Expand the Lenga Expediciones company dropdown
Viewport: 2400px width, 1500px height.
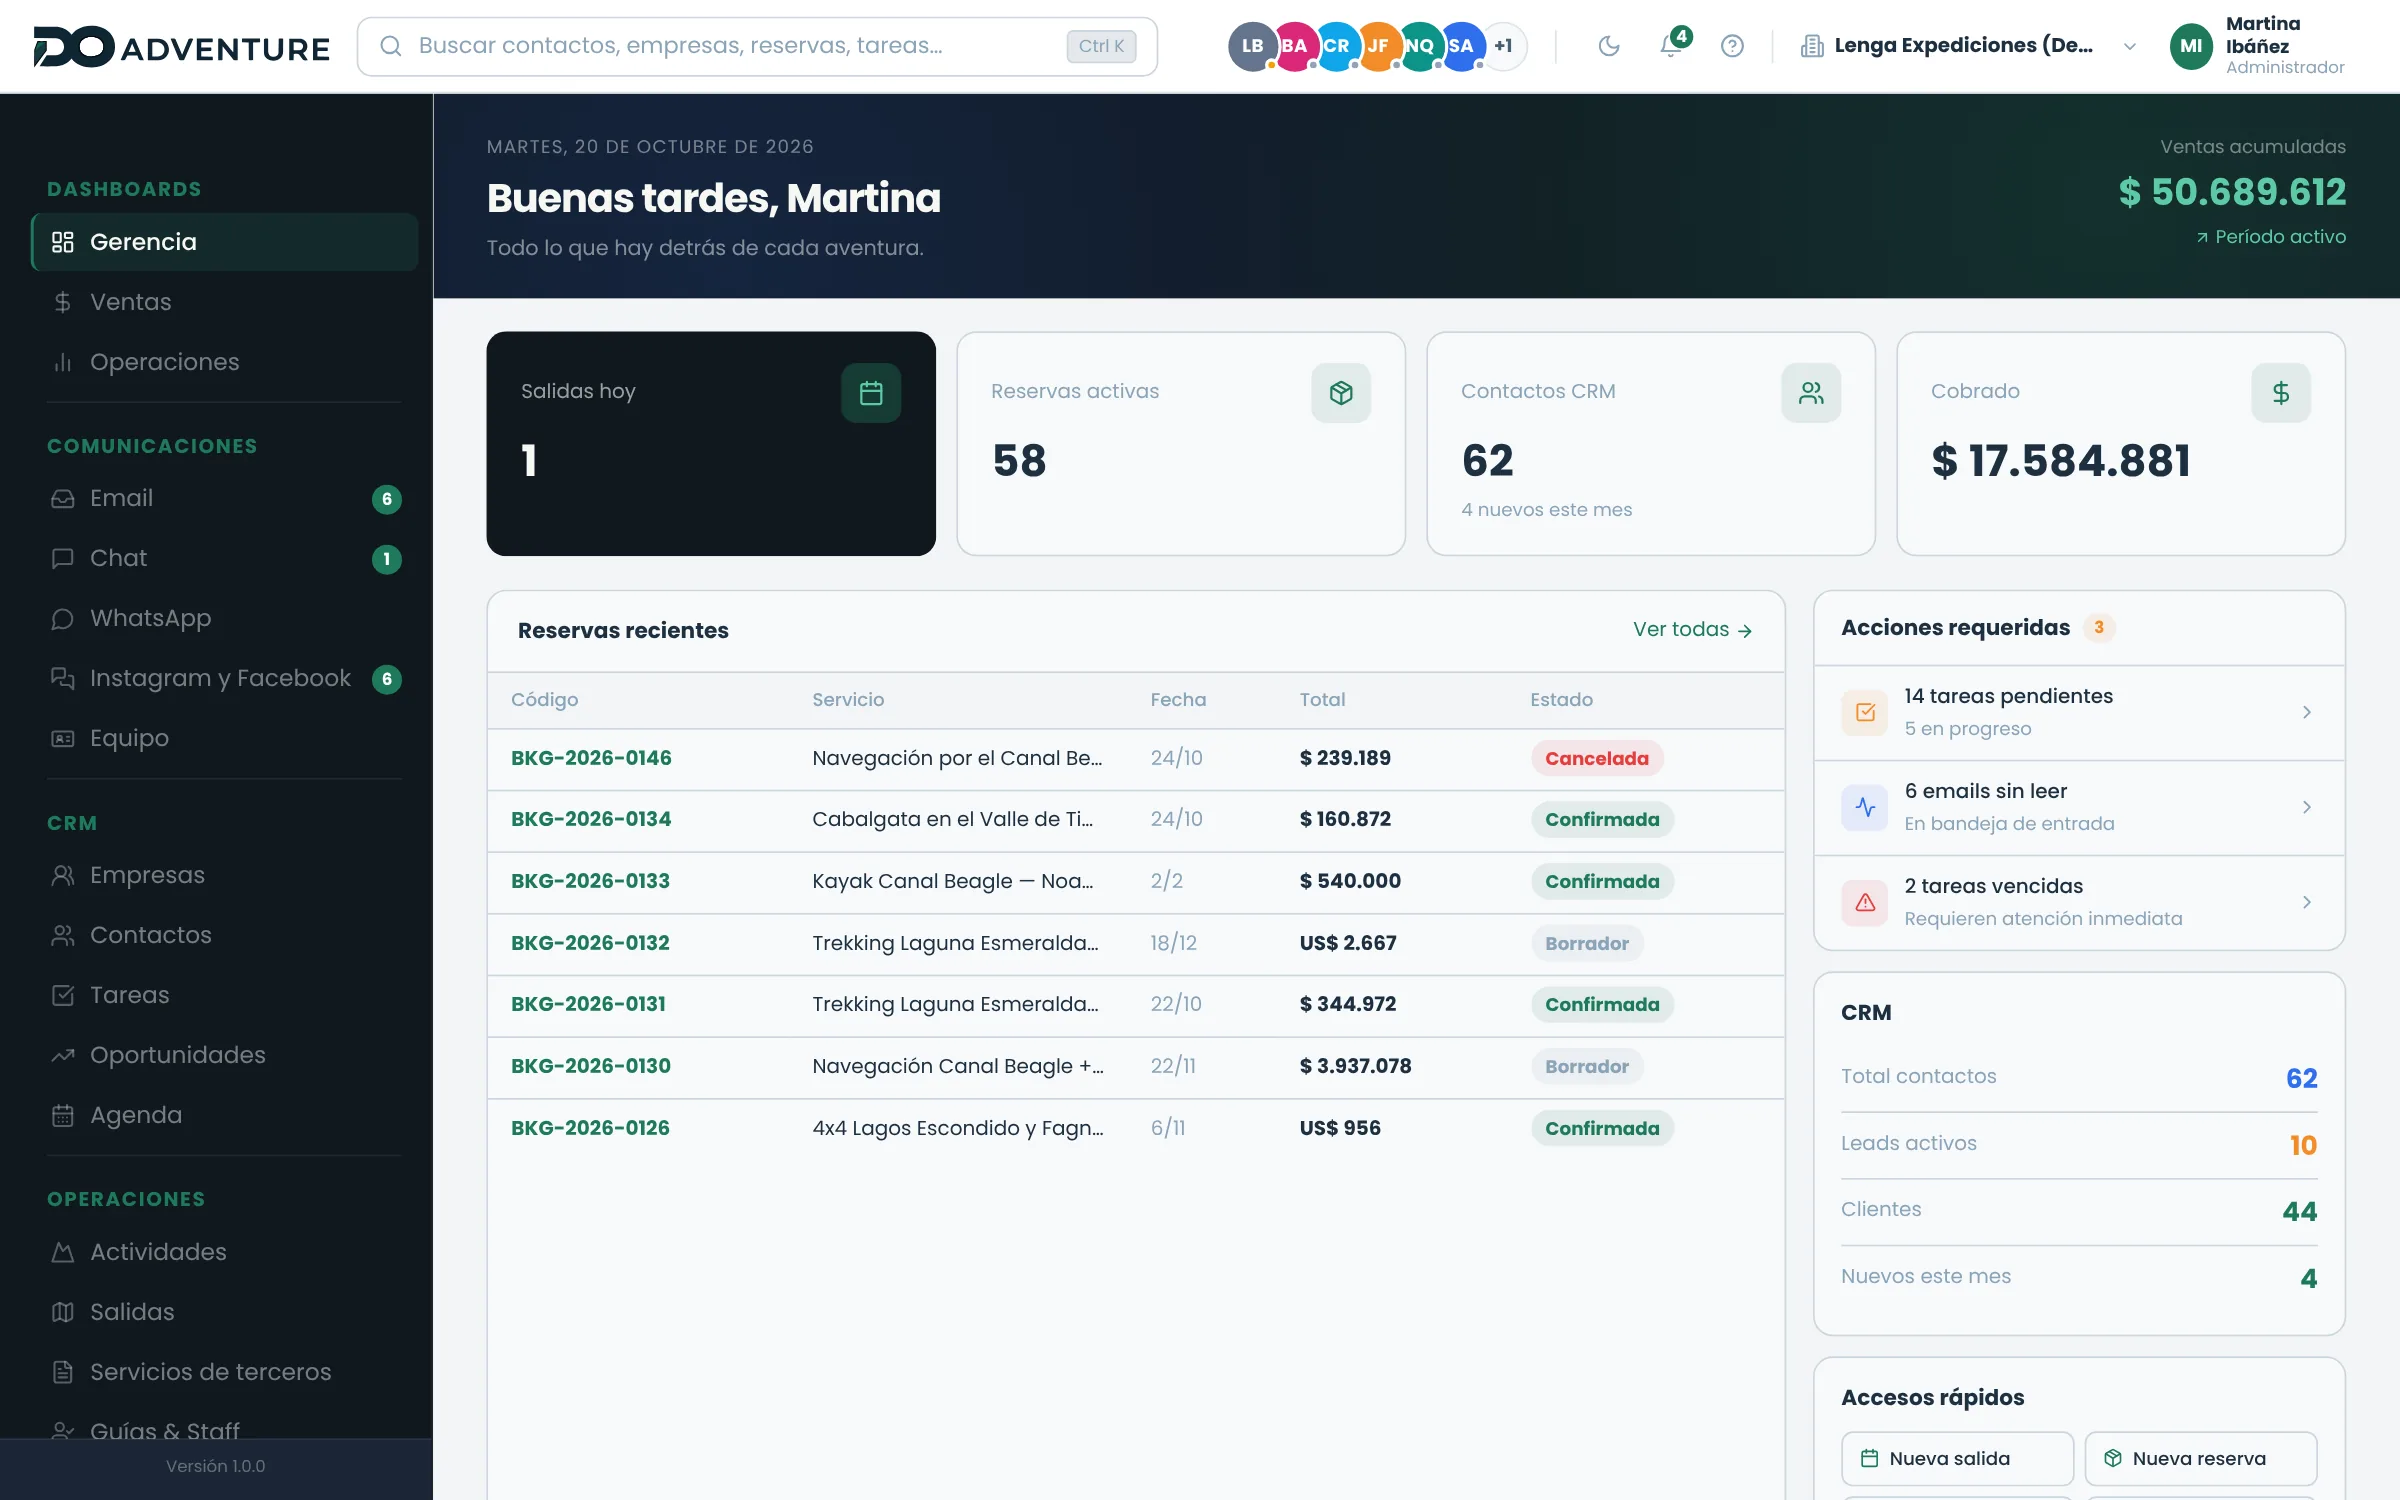[1968, 46]
